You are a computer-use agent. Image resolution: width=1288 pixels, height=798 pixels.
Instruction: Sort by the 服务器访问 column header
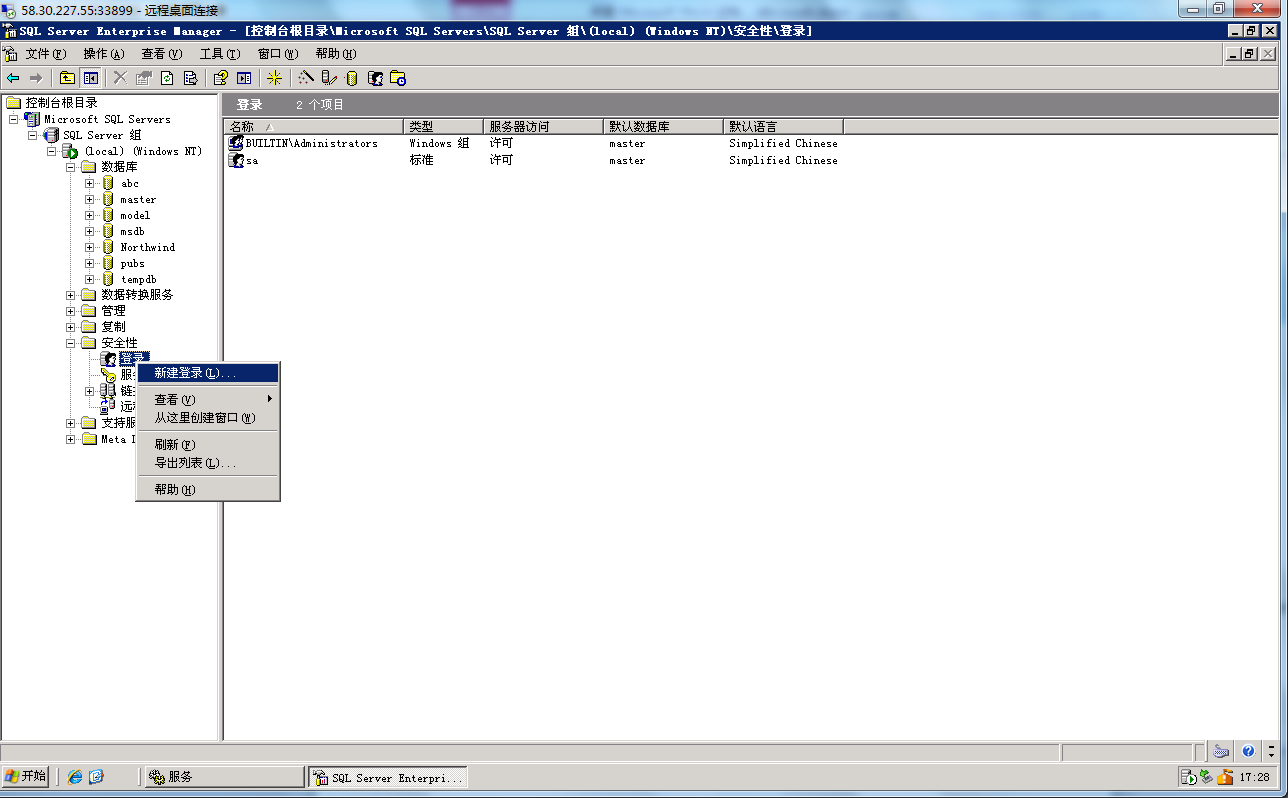pos(543,127)
